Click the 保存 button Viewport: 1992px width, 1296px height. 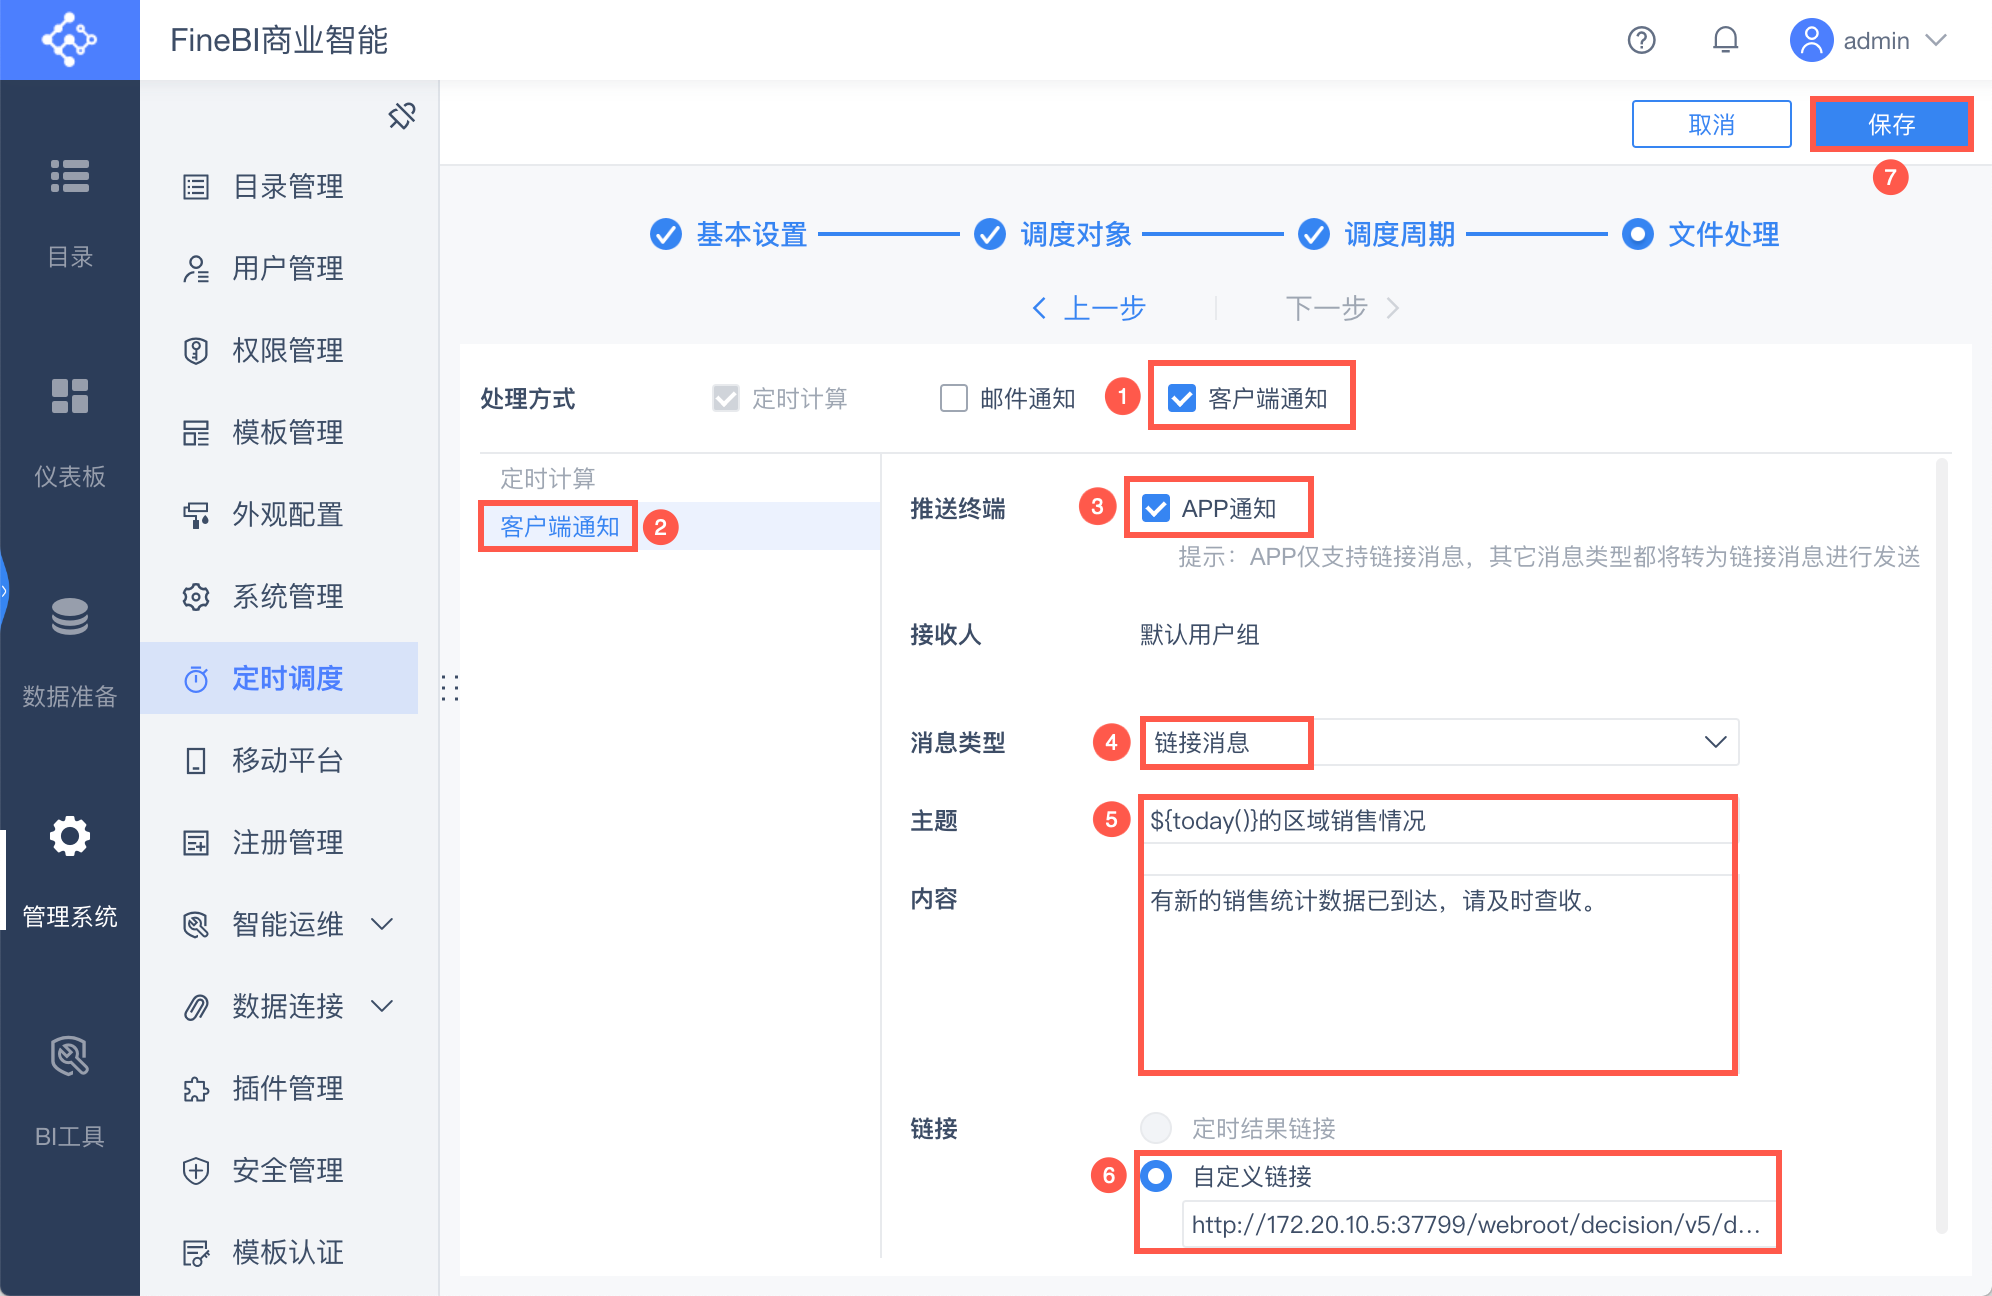(x=1890, y=124)
